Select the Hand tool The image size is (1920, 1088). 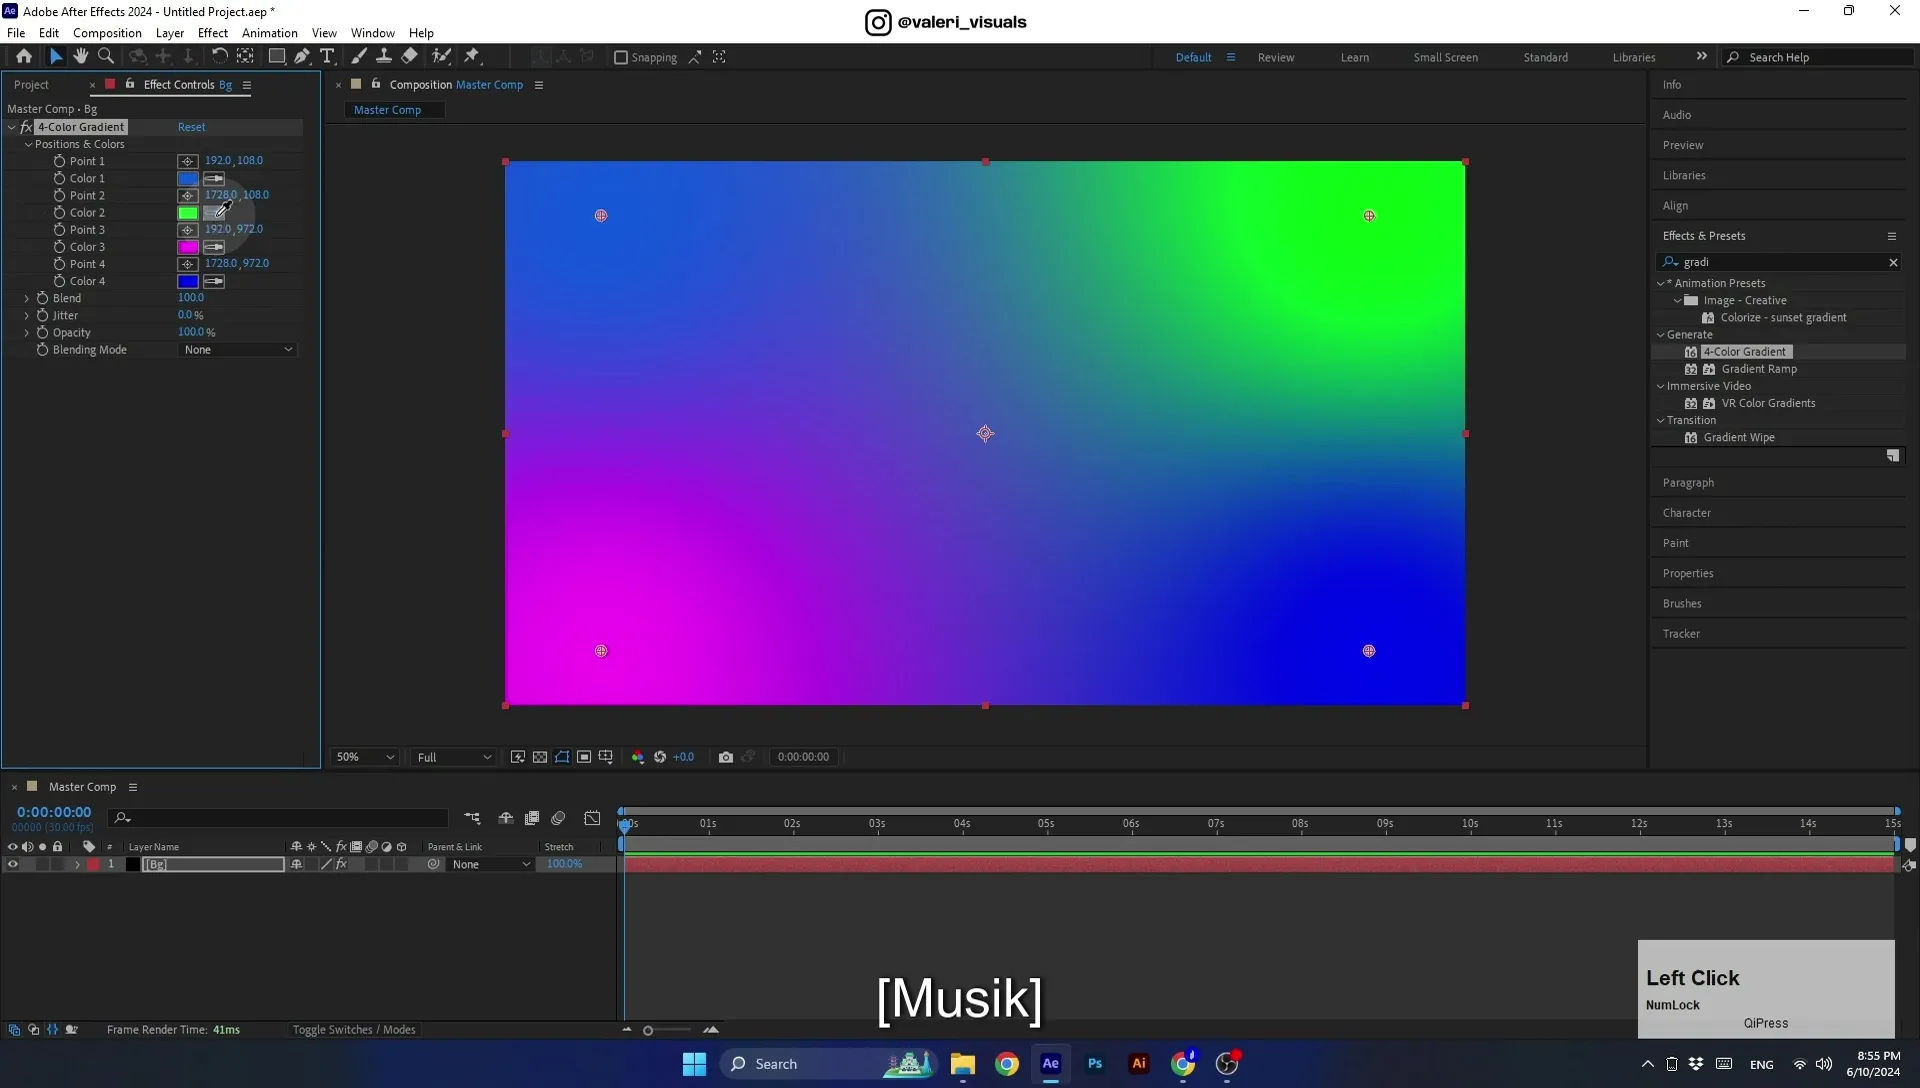point(81,57)
